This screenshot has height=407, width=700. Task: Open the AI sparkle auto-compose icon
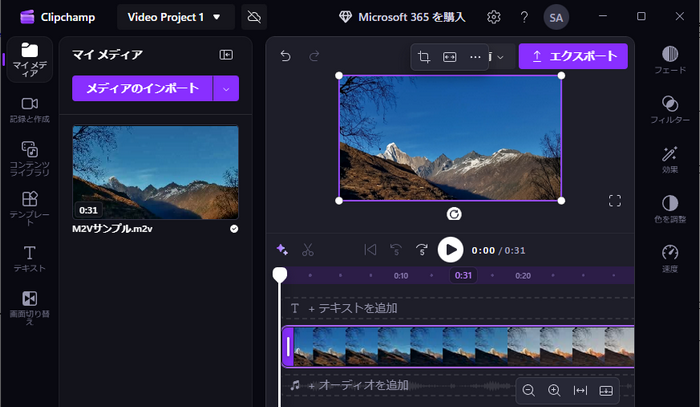[283, 250]
